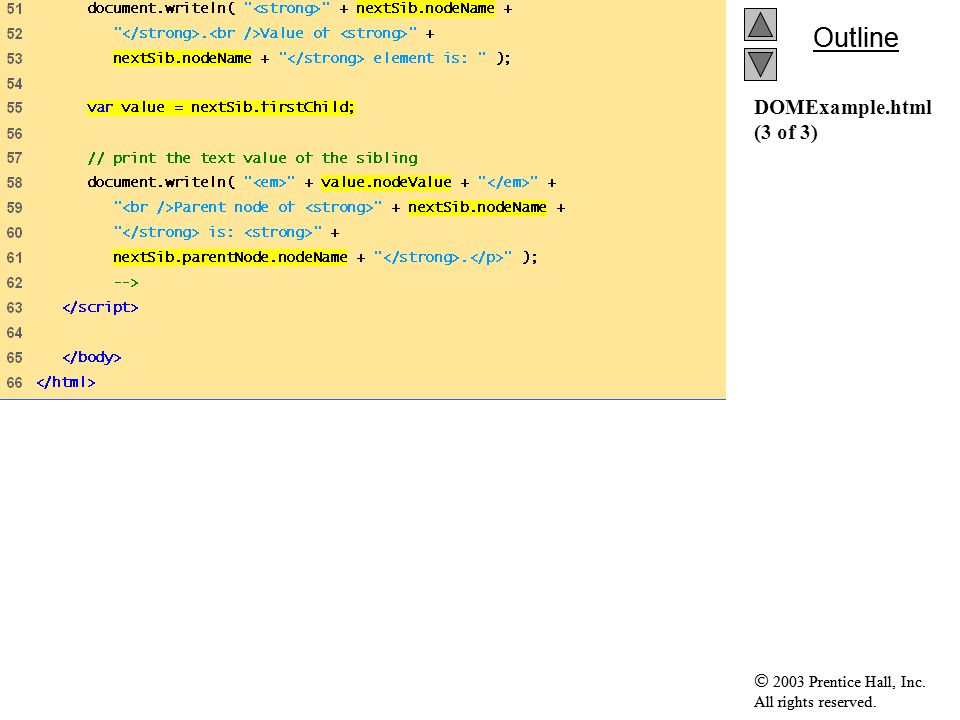Click the 'All rights reserved.' text
This screenshot has height=720, width=960.
815,702
